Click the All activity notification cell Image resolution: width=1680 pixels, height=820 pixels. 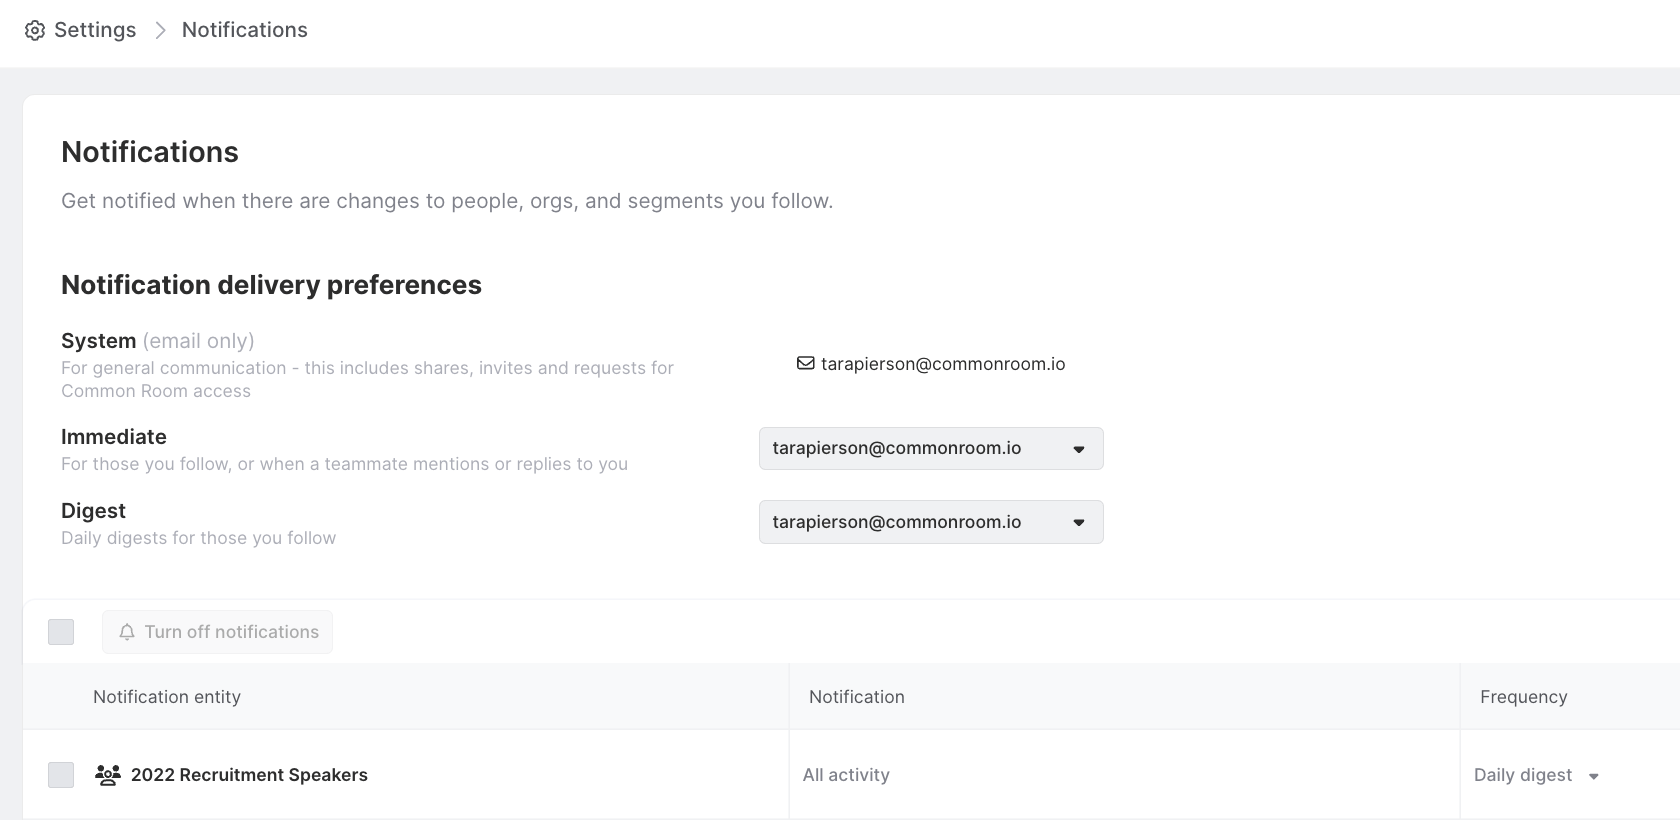click(846, 775)
